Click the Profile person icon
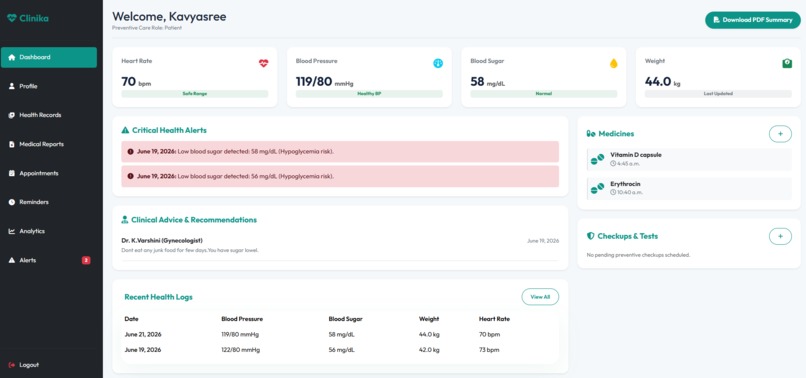Viewport: 806px width, 378px height. point(12,86)
